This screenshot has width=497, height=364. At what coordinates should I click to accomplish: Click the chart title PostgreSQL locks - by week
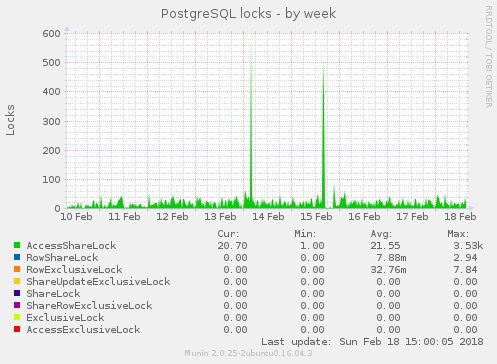tap(248, 14)
